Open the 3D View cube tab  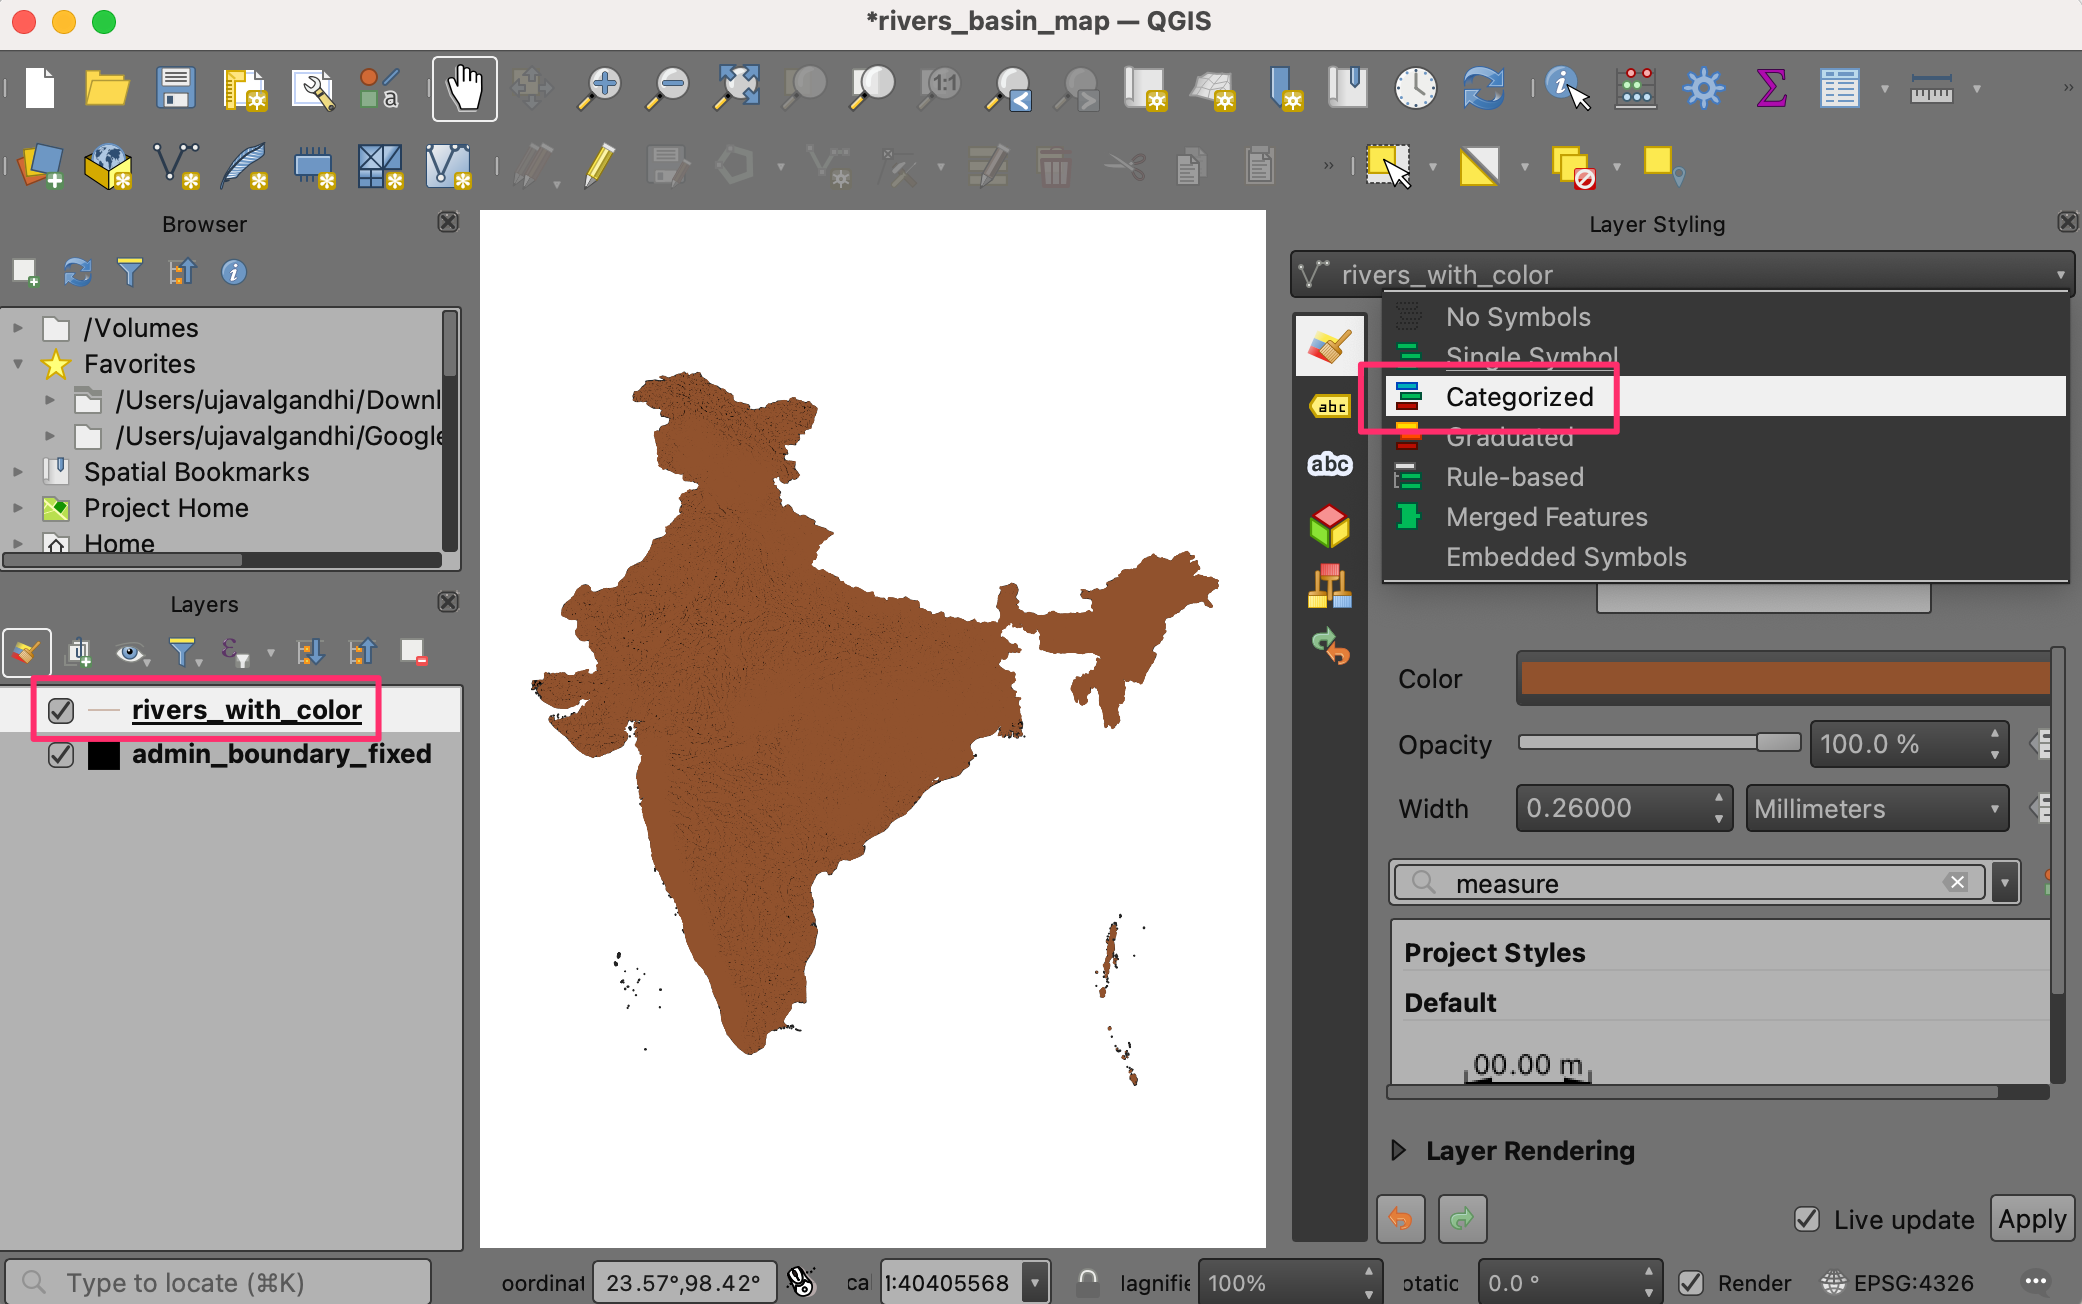coord(1329,526)
